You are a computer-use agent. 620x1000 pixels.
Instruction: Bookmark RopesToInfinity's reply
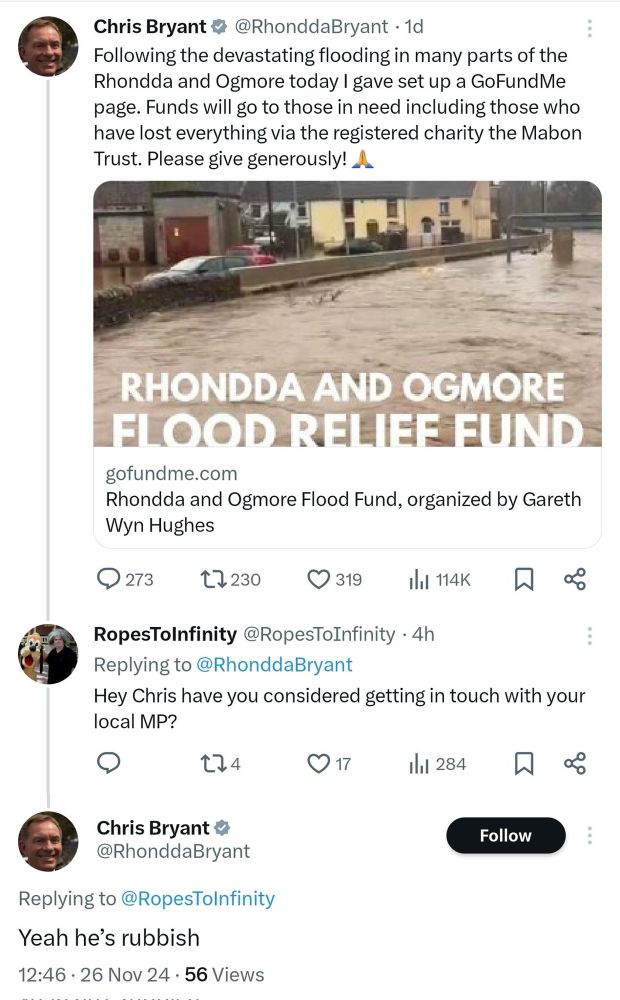tap(523, 764)
